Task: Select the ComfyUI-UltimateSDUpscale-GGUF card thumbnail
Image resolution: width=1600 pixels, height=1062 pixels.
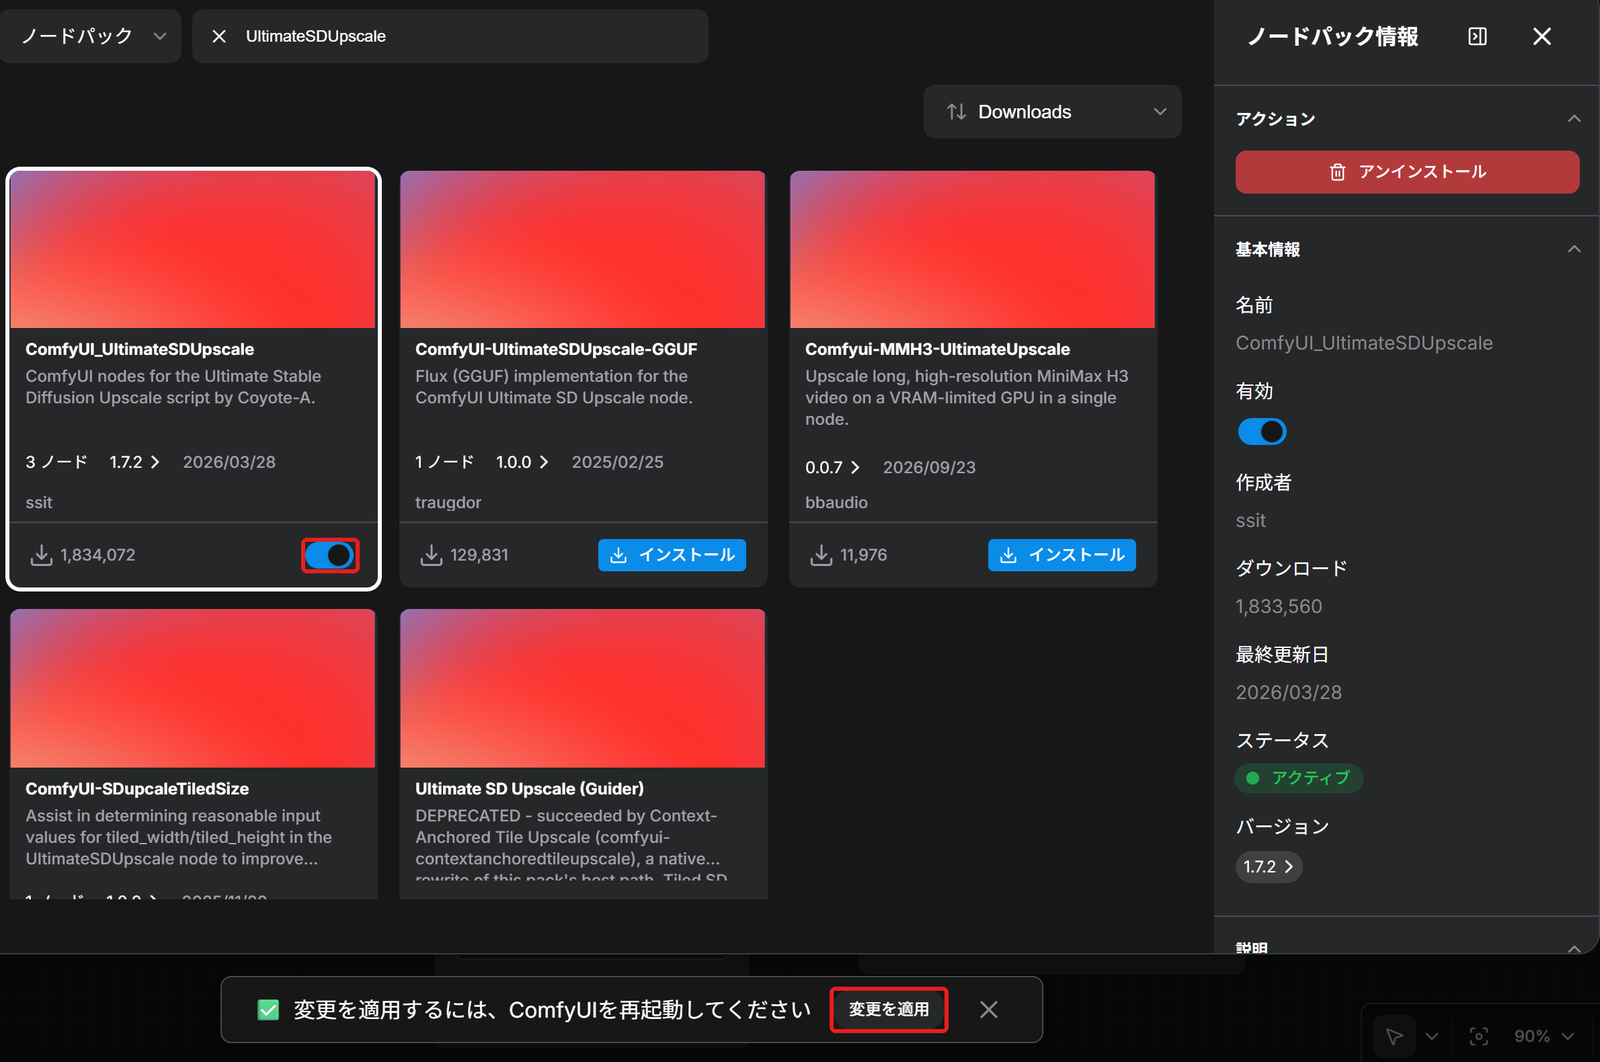Action: point(583,249)
